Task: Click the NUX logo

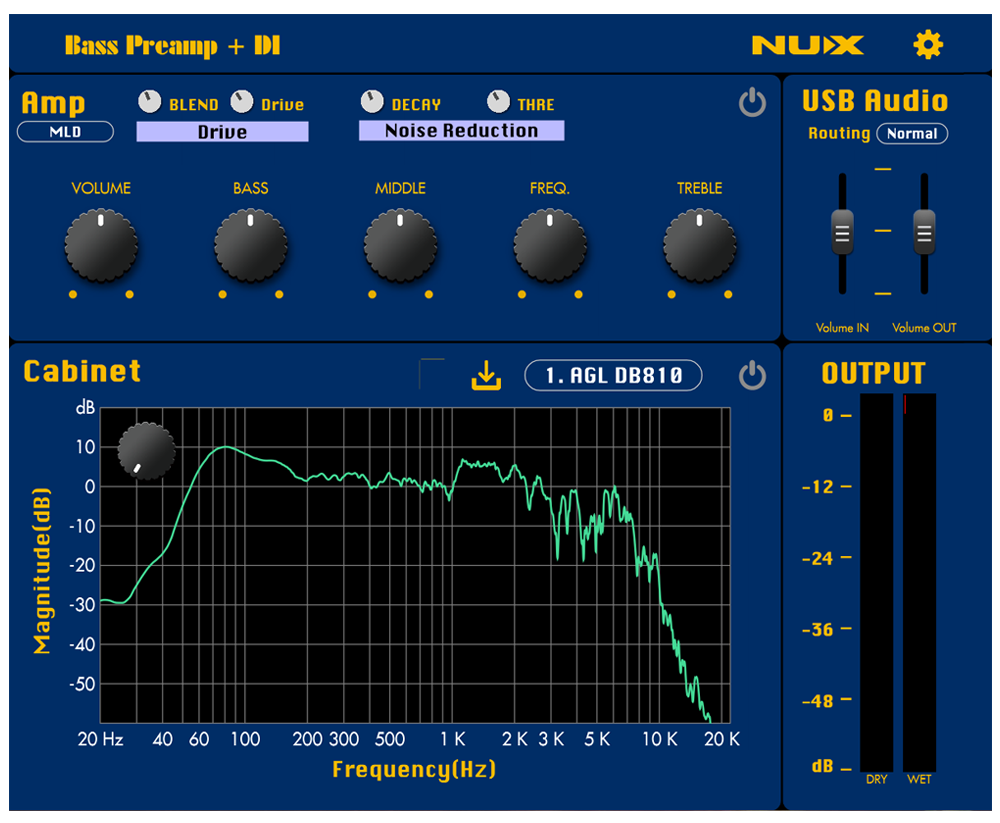Action: click(x=807, y=45)
